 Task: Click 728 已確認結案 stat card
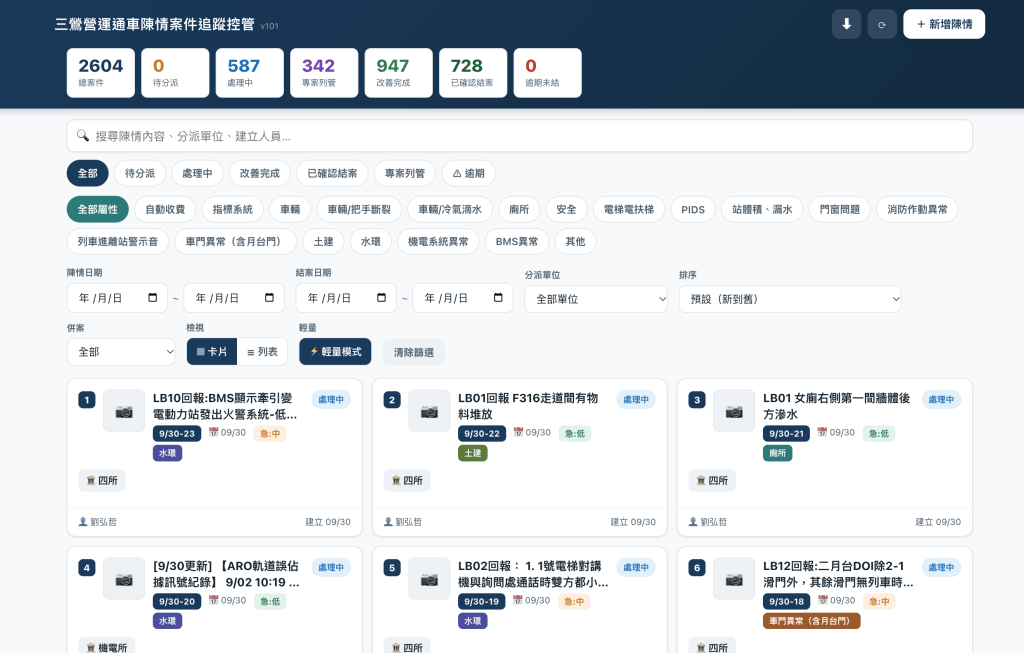[473, 72]
